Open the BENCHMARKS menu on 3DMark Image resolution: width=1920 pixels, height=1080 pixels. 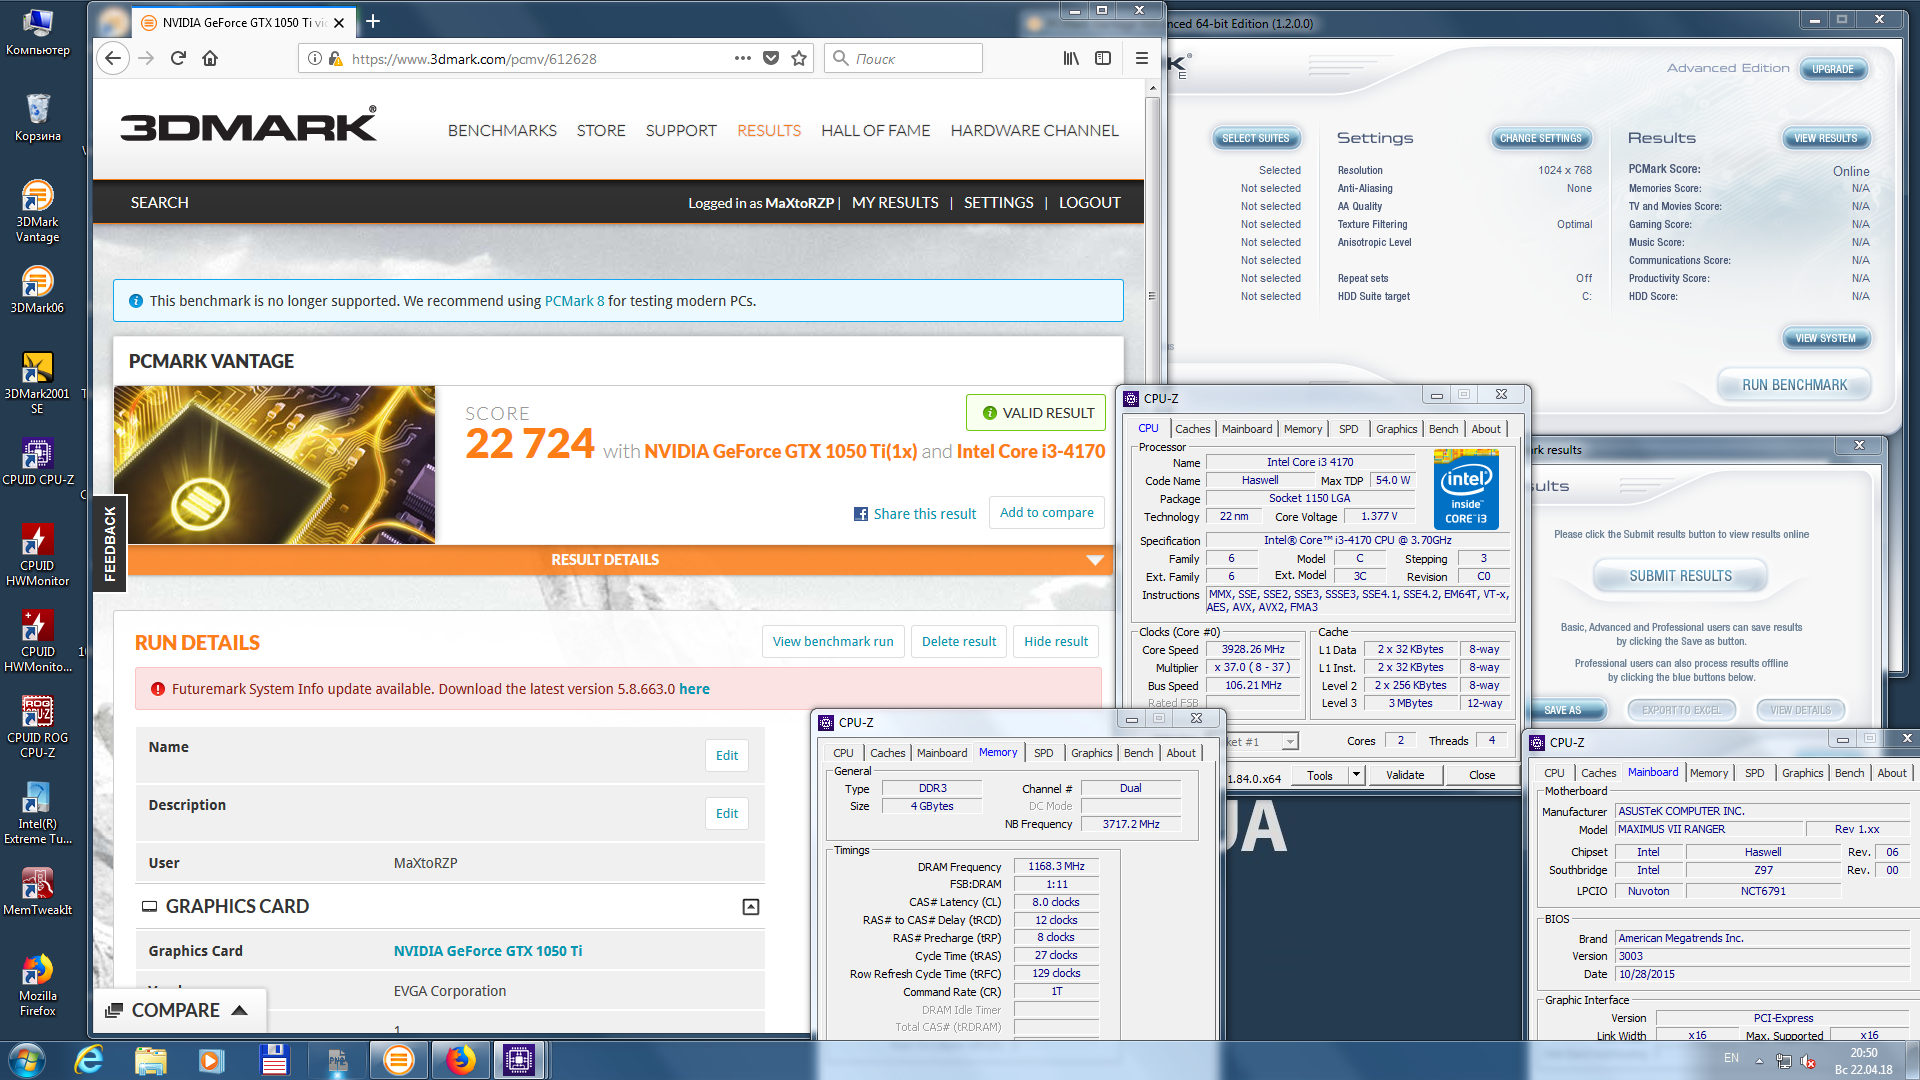click(502, 131)
